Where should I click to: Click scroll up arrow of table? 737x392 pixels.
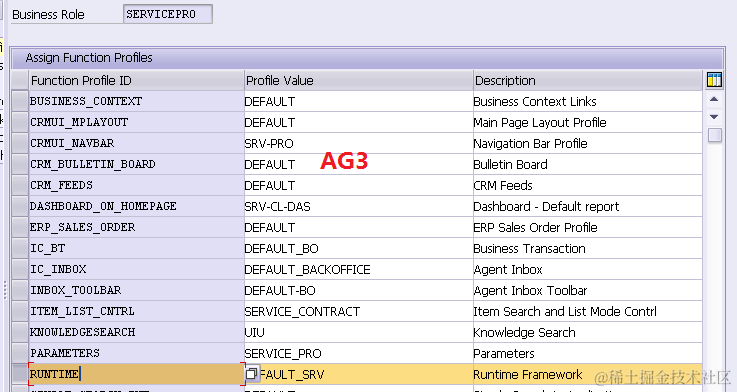click(x=714, y=100)
